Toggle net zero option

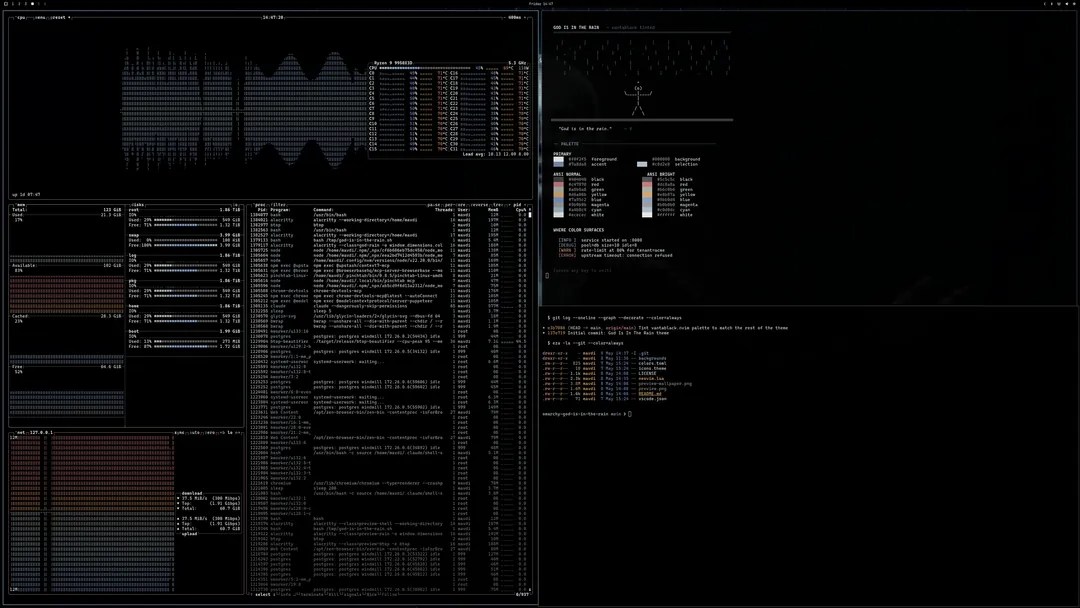coord(210,432)
